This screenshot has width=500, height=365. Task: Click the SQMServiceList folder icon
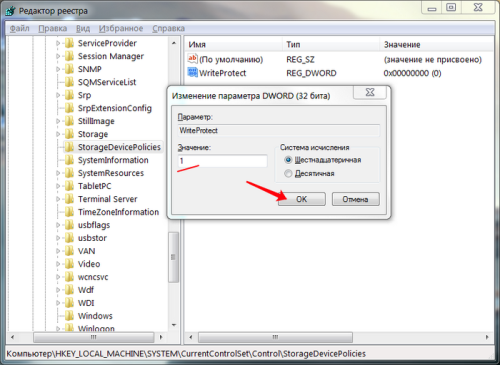tap(69, 82)
